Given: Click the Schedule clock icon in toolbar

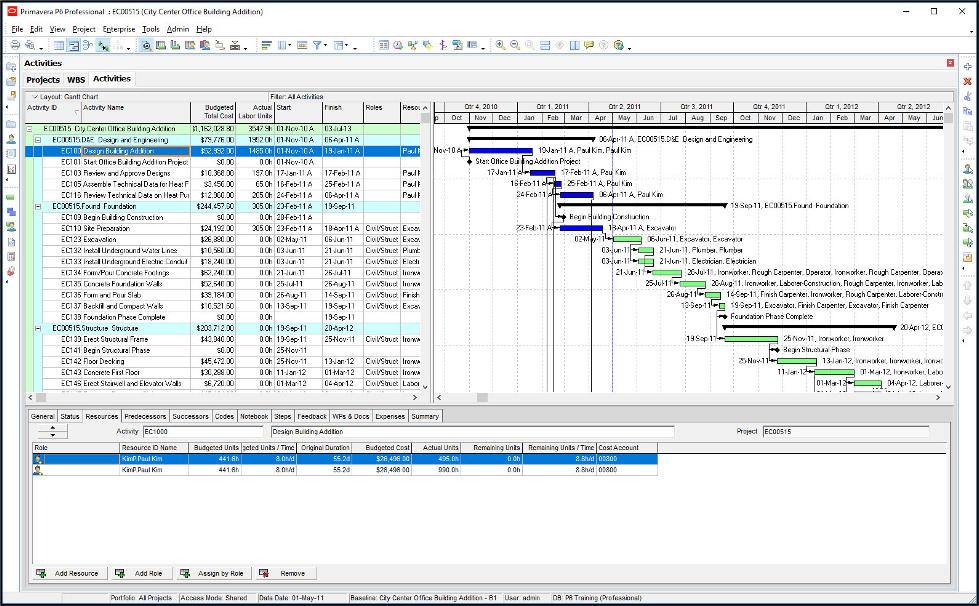Looking at the screenshot, I should pyautogui.click(x=399, y=46).
